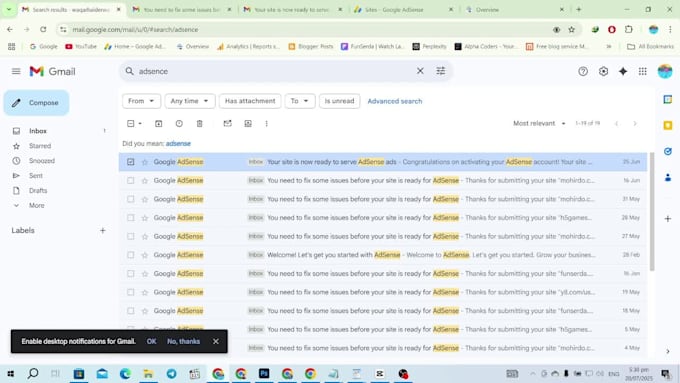Select the 16 Jun AdSense email checkbox

131,180
